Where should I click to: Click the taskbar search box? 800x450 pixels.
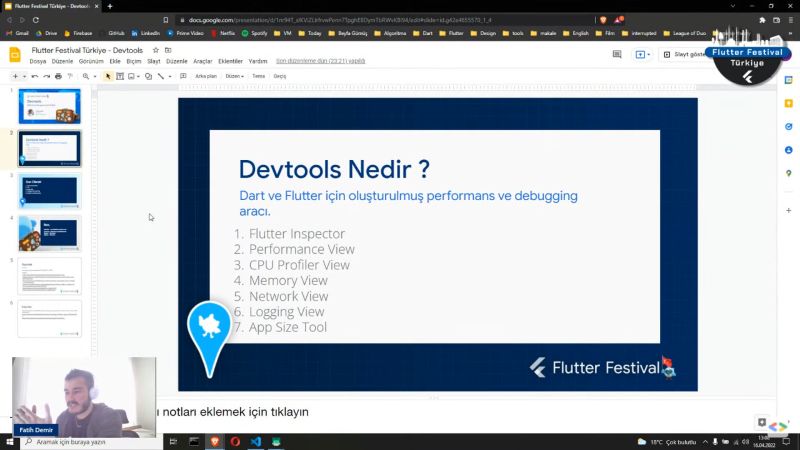[92, 442]
